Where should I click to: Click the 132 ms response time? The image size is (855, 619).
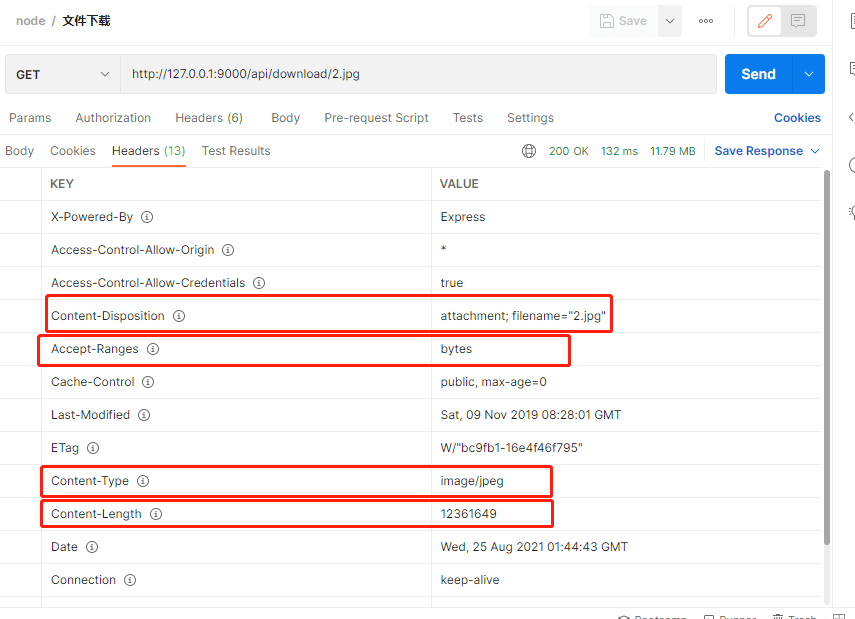[x=619, y=151]
